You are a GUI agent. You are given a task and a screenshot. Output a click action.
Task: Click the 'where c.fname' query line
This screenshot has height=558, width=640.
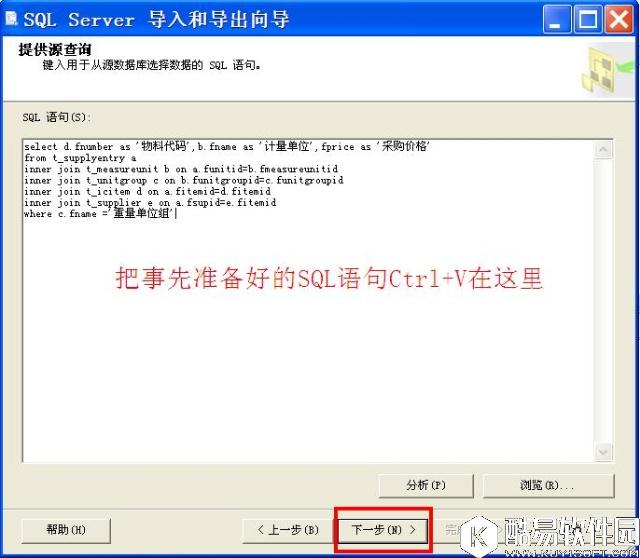100,213
